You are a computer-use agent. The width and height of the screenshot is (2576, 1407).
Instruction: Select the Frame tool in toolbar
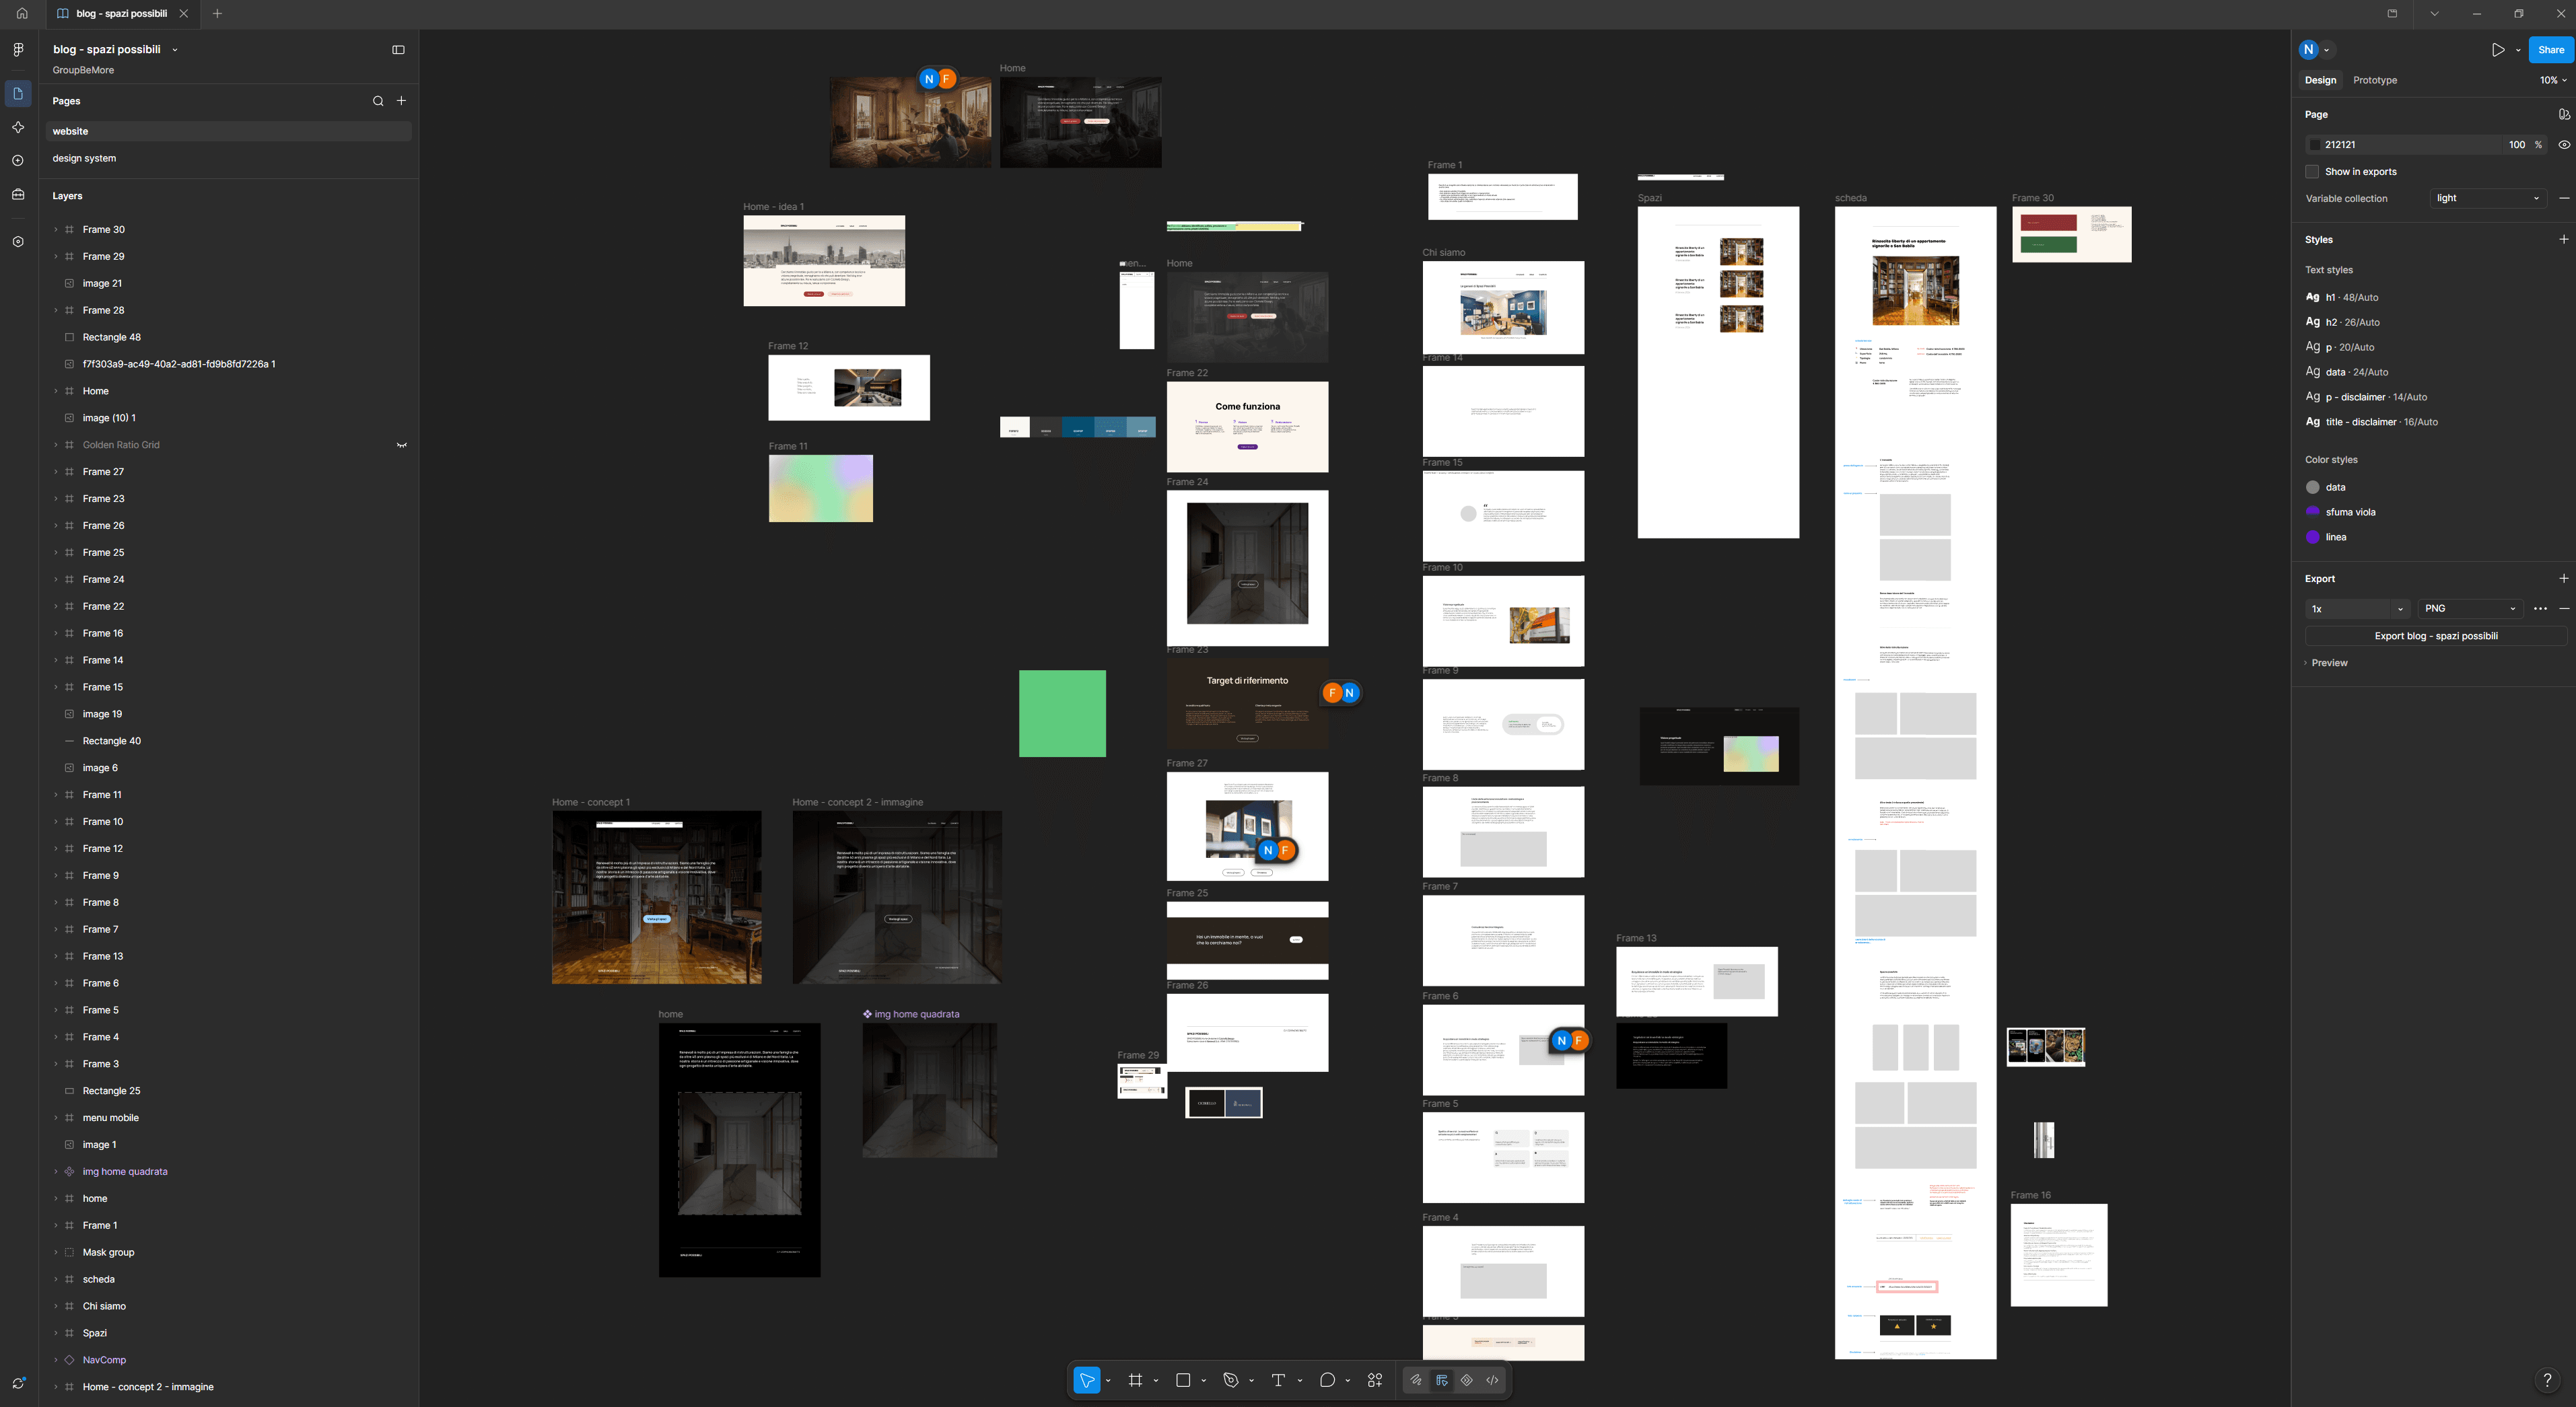[1135, 1380]
